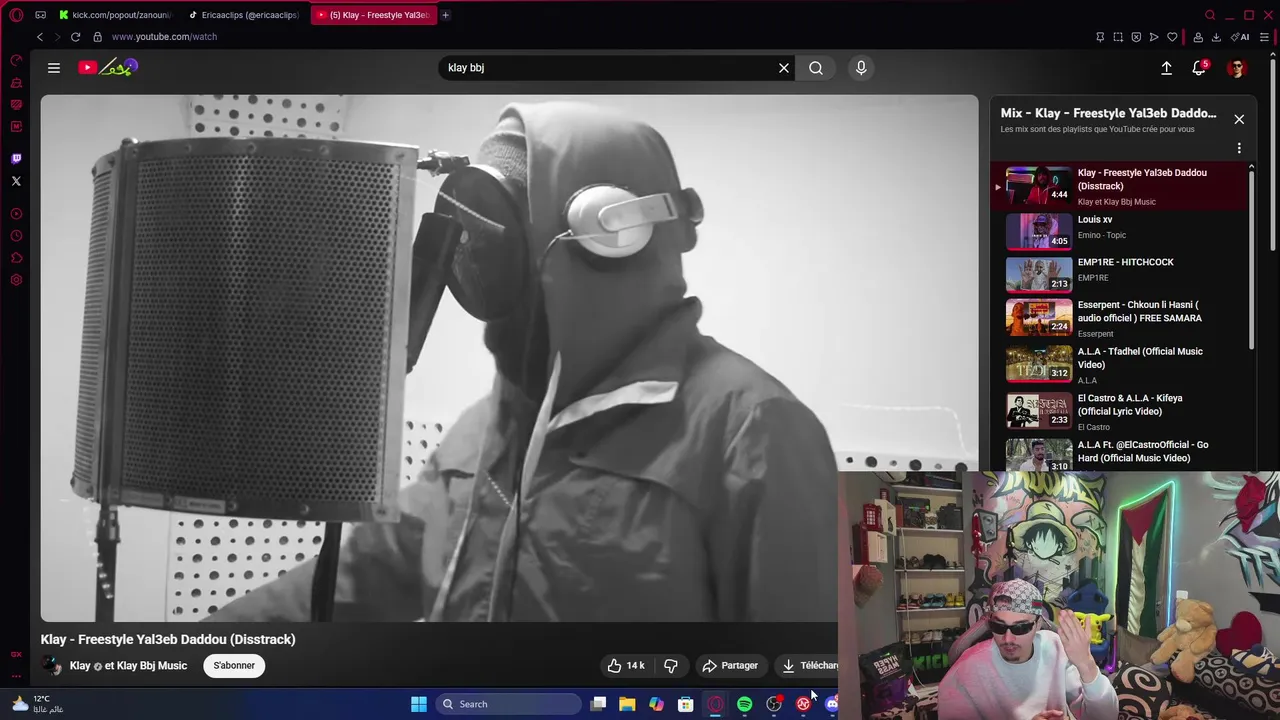Screen dimensions: 1280x720
Task: Click the Télécharger download button
Action: (807, 665)
